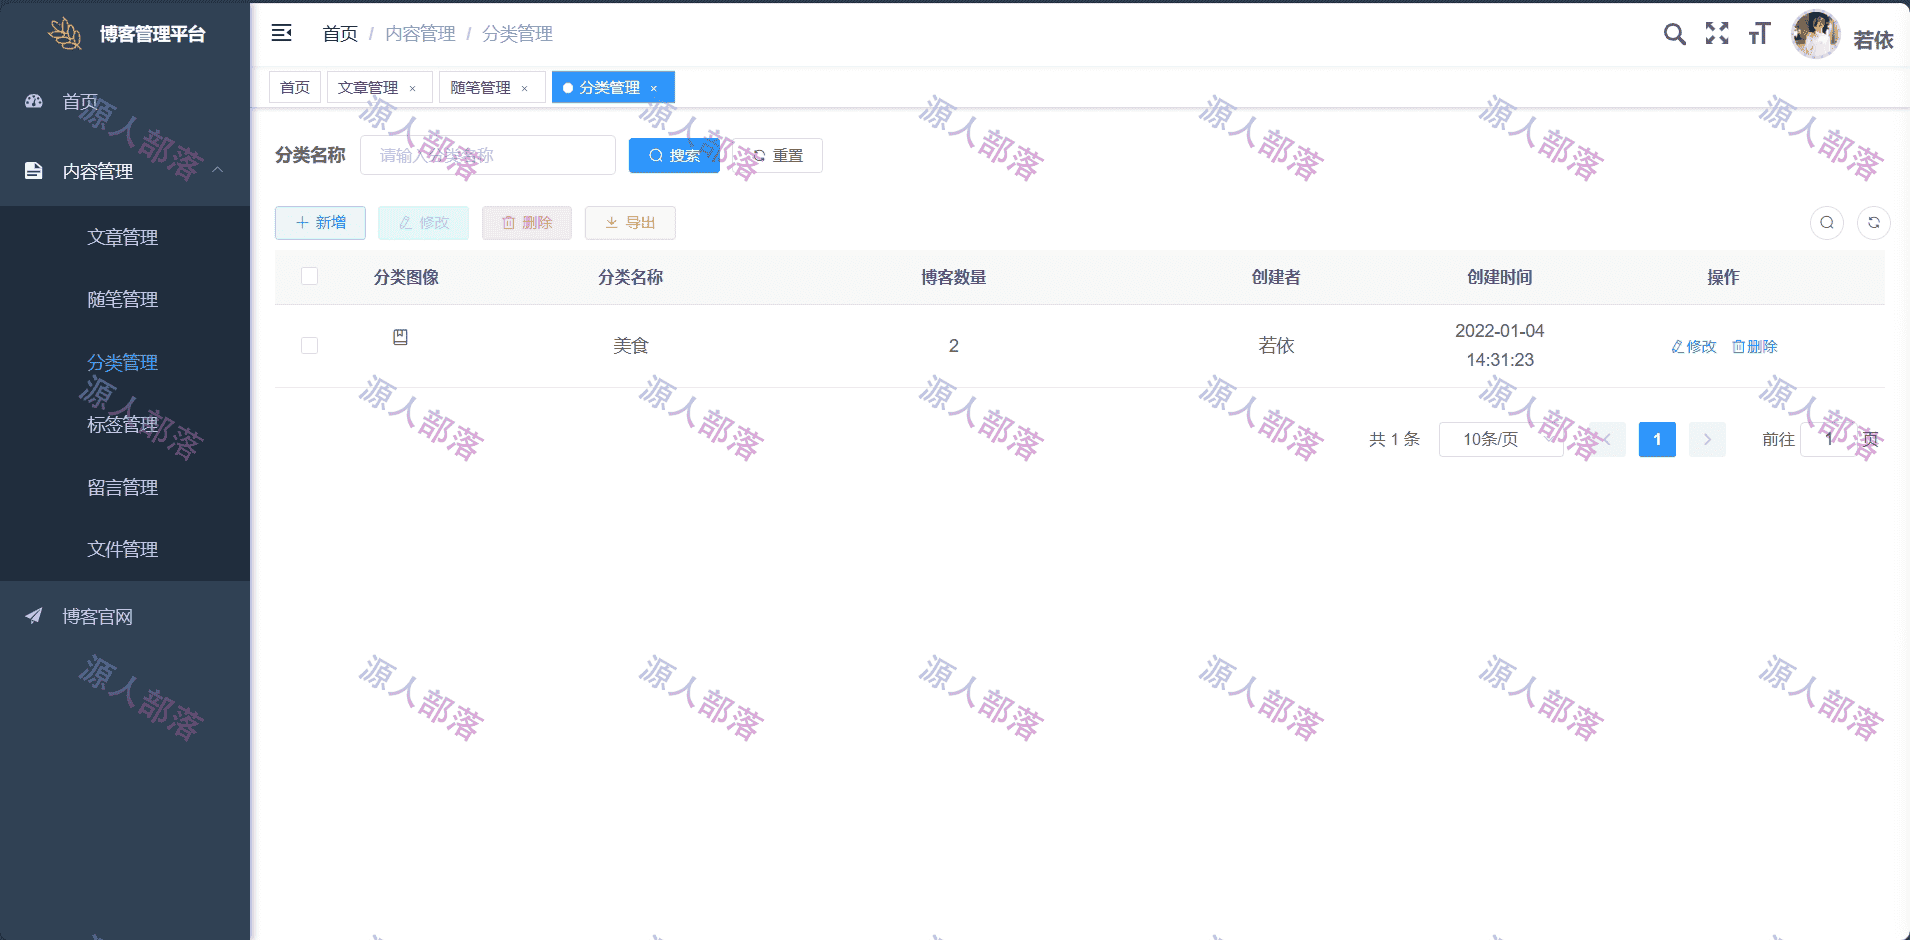Close the 文章管理 tab
Screen dimensions: 1910x940
point(412,88)
